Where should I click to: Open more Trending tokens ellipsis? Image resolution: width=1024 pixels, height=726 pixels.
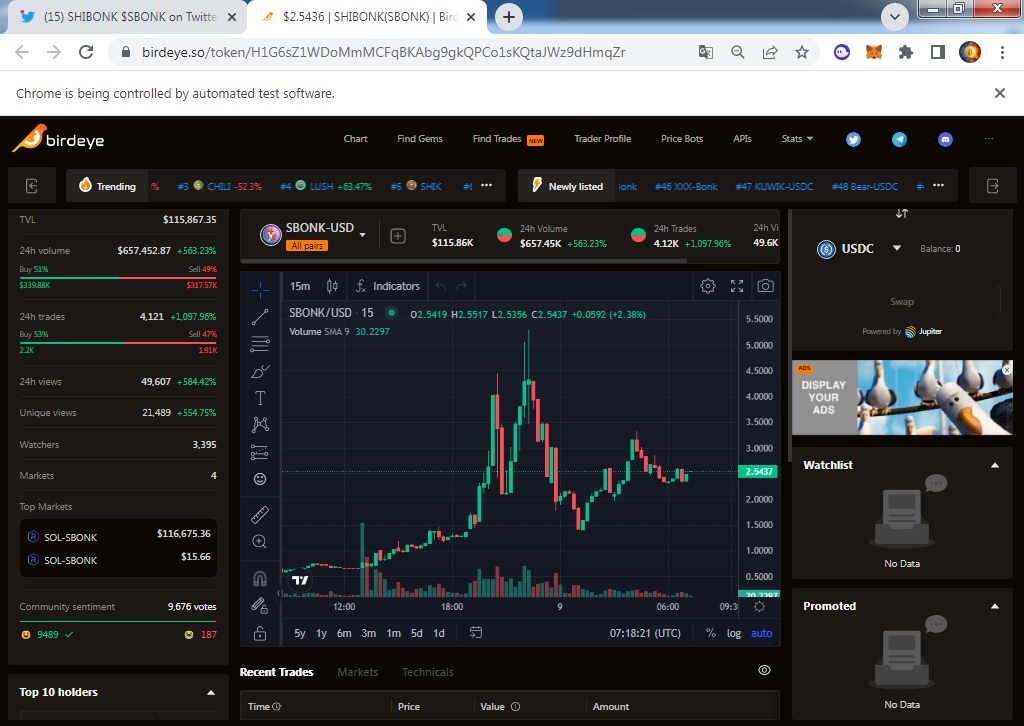(x=487, y=185)
